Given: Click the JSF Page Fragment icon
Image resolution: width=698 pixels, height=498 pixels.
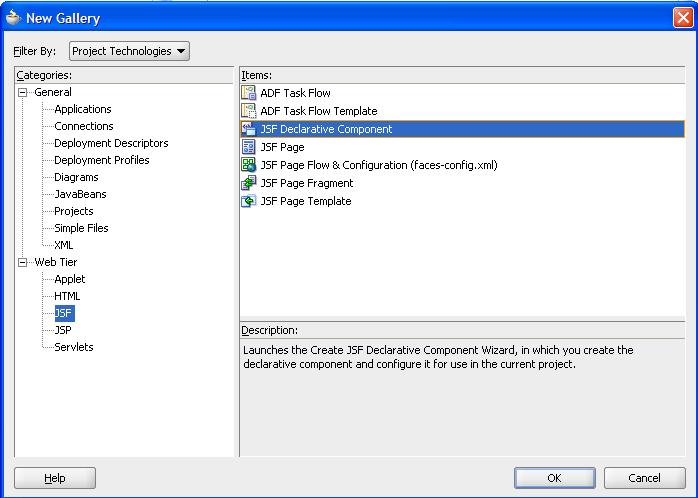Looking at the screenshot, I should 249,183.
